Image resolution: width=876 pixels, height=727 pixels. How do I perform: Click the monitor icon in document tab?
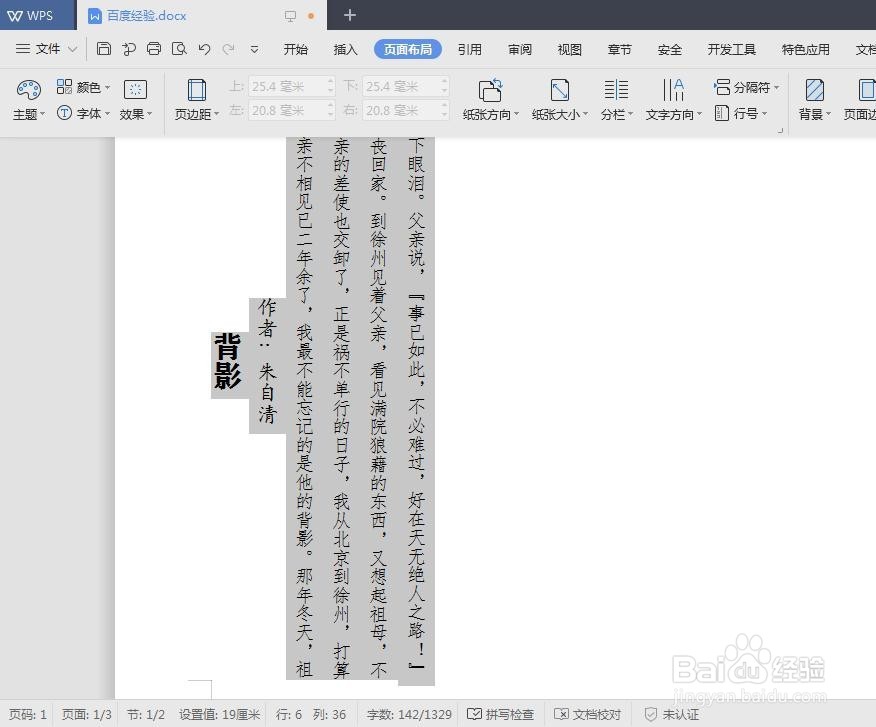pos(290,16)
